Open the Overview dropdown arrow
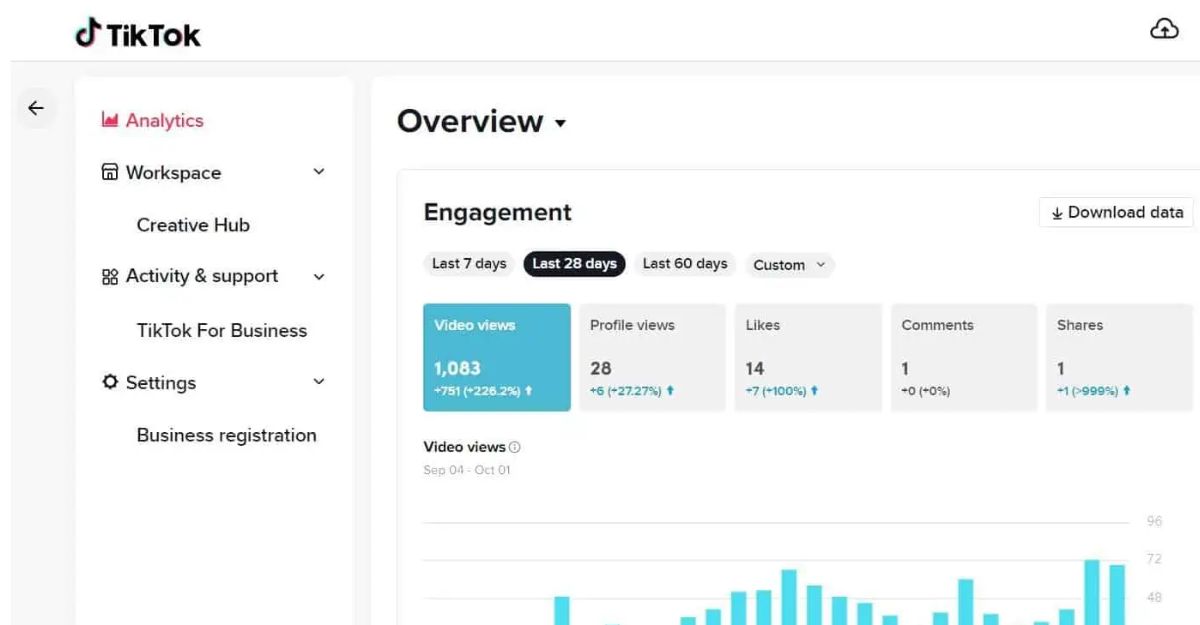Screen dimensions: 1200x625 click(560, 123)
